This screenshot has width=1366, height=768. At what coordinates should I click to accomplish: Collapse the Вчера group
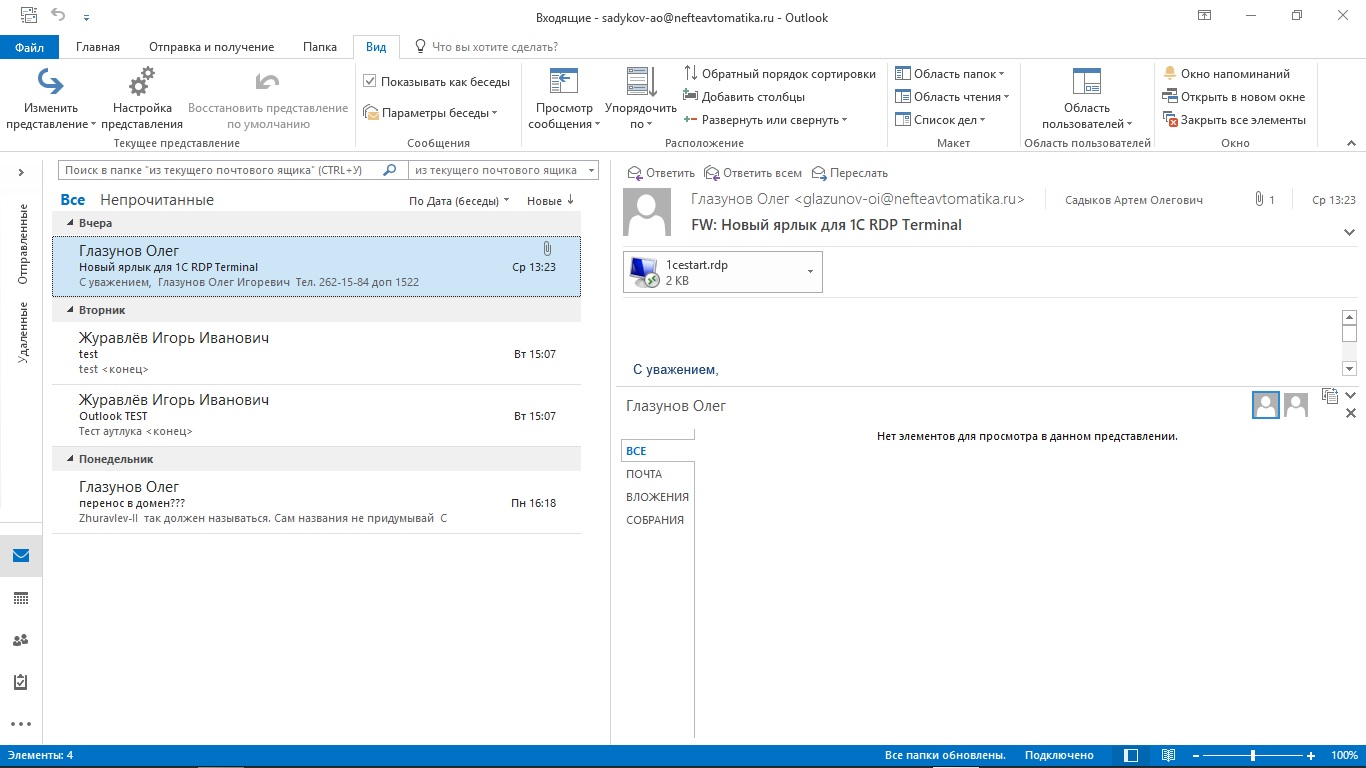click(x=70, y=223)
